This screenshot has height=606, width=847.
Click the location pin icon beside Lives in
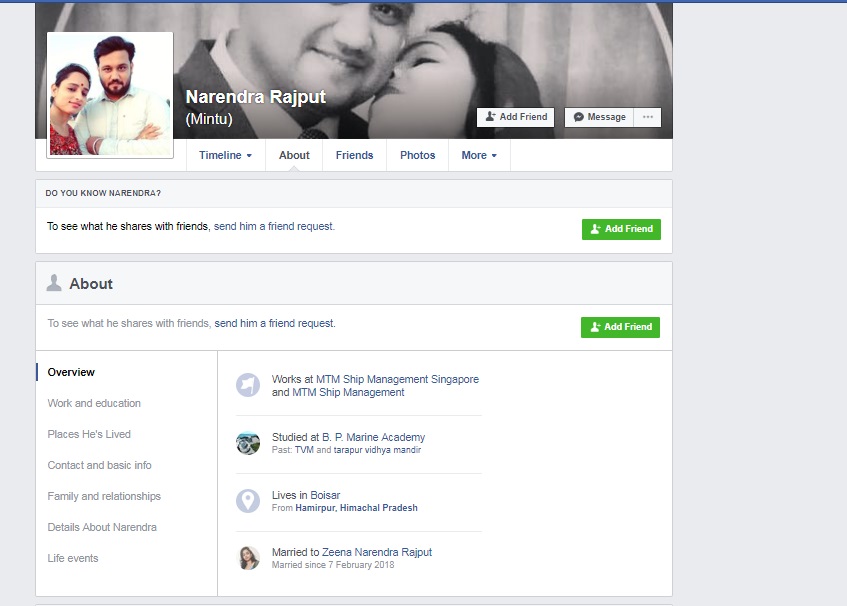coord(248,501)
